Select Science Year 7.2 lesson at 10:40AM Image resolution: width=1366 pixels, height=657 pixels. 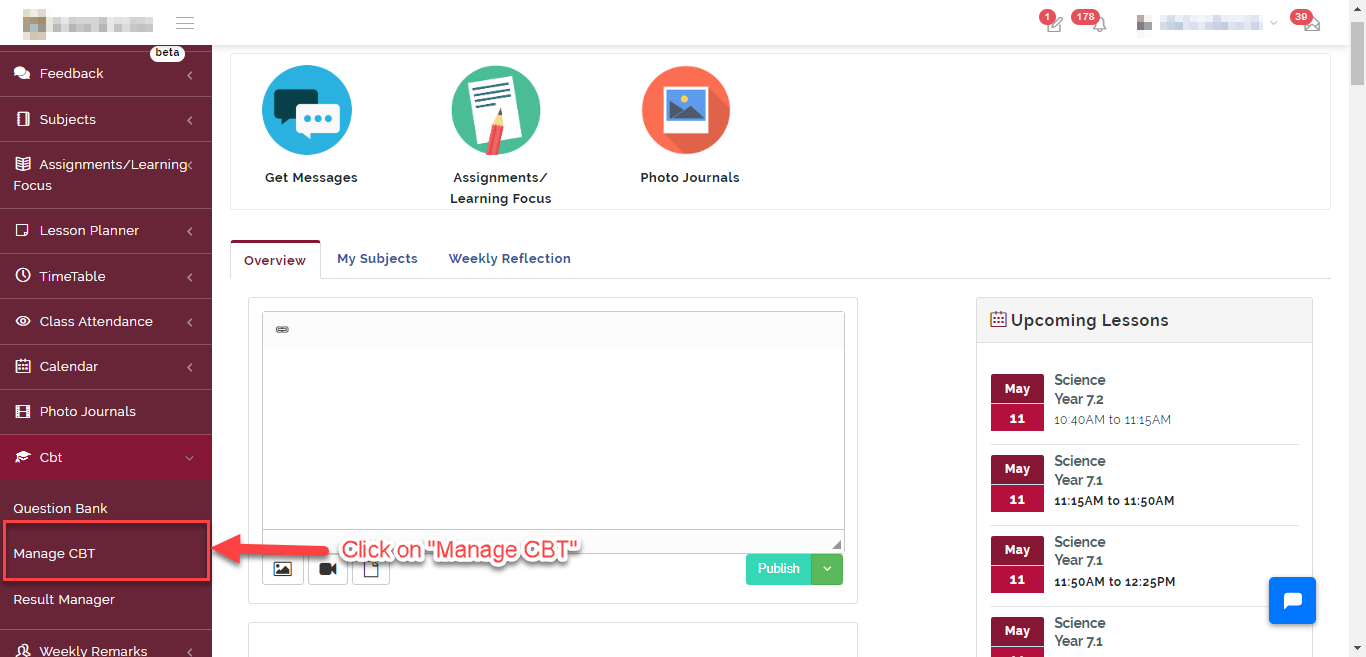(1144, 400)
